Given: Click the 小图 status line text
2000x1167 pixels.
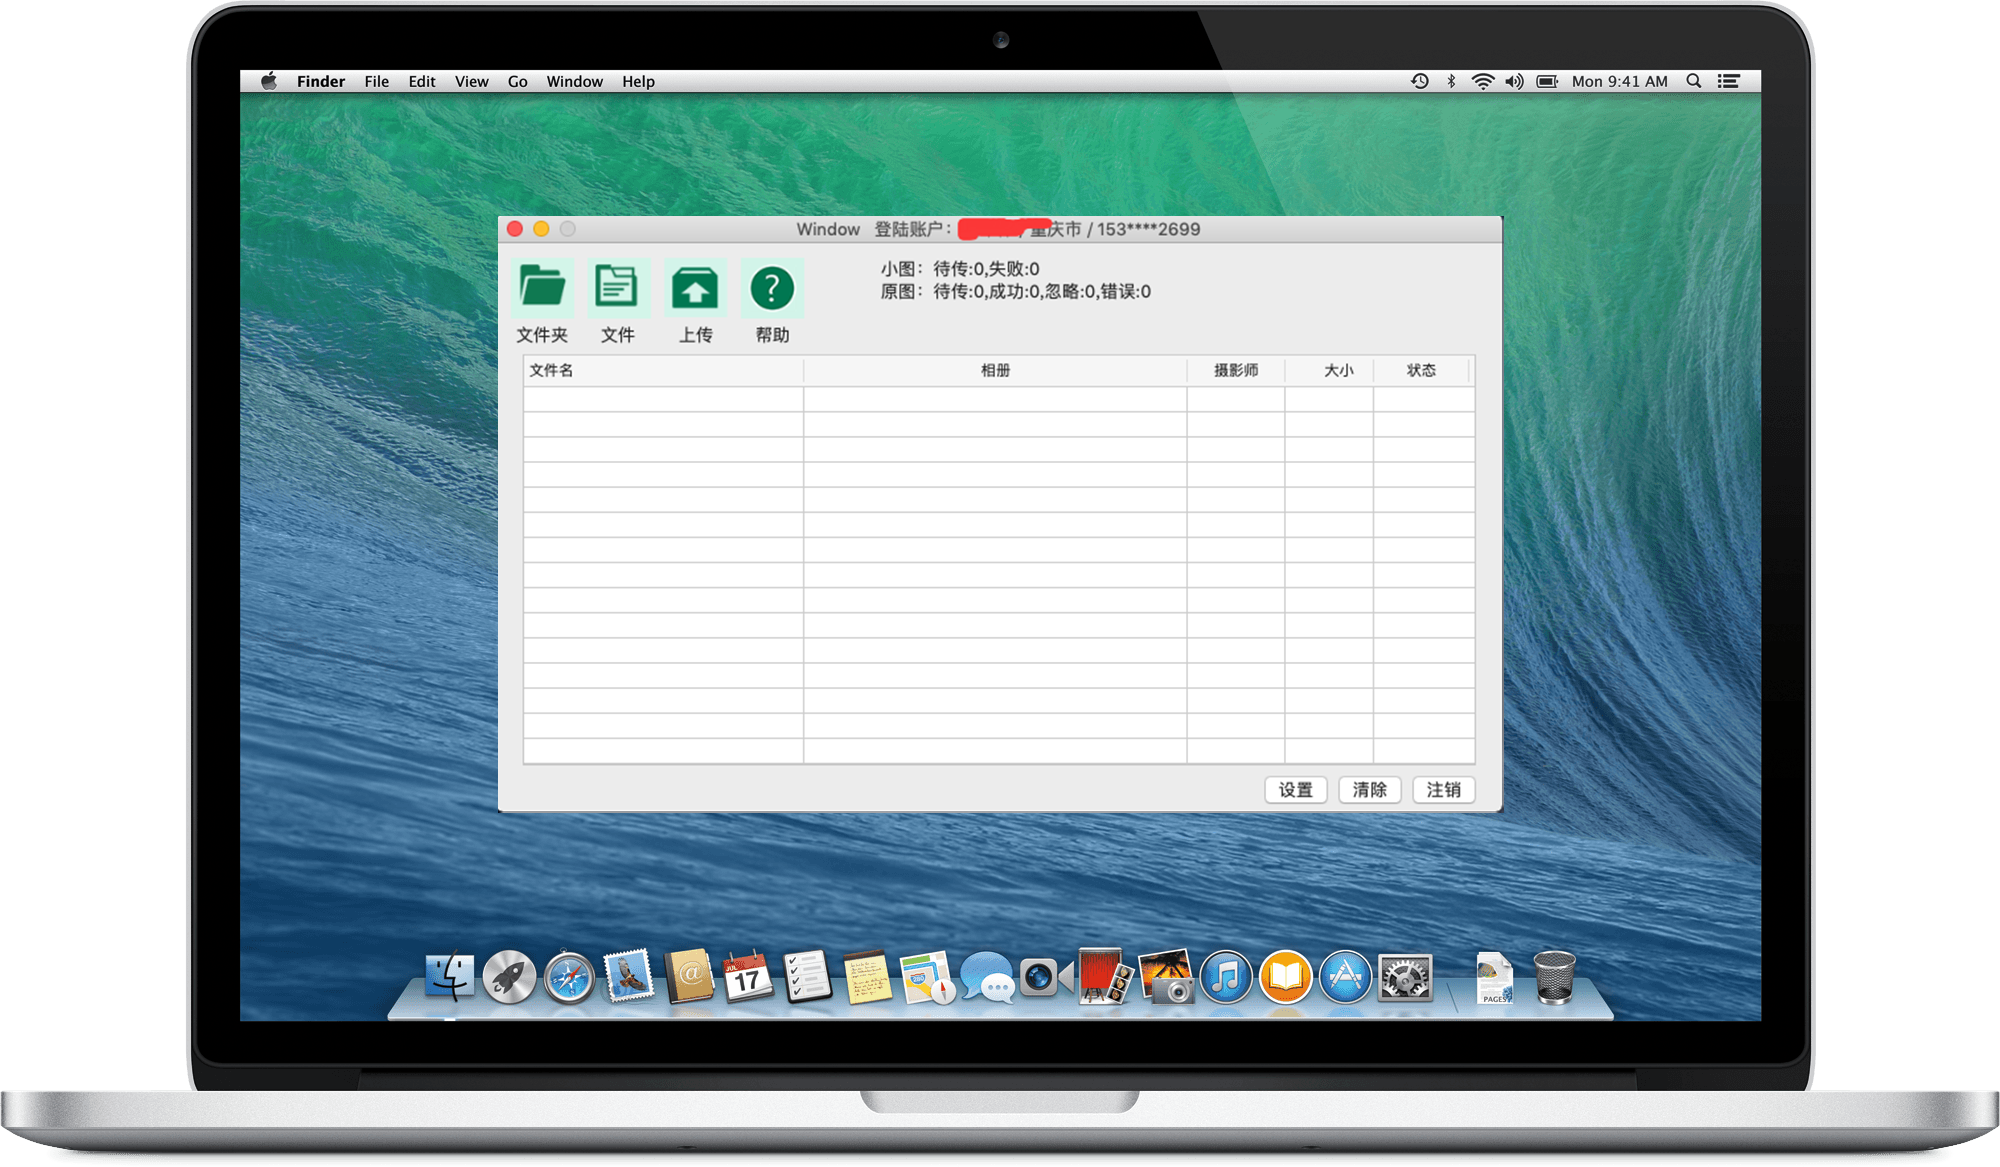Looking at the screenshot, I should coord(959,269).
